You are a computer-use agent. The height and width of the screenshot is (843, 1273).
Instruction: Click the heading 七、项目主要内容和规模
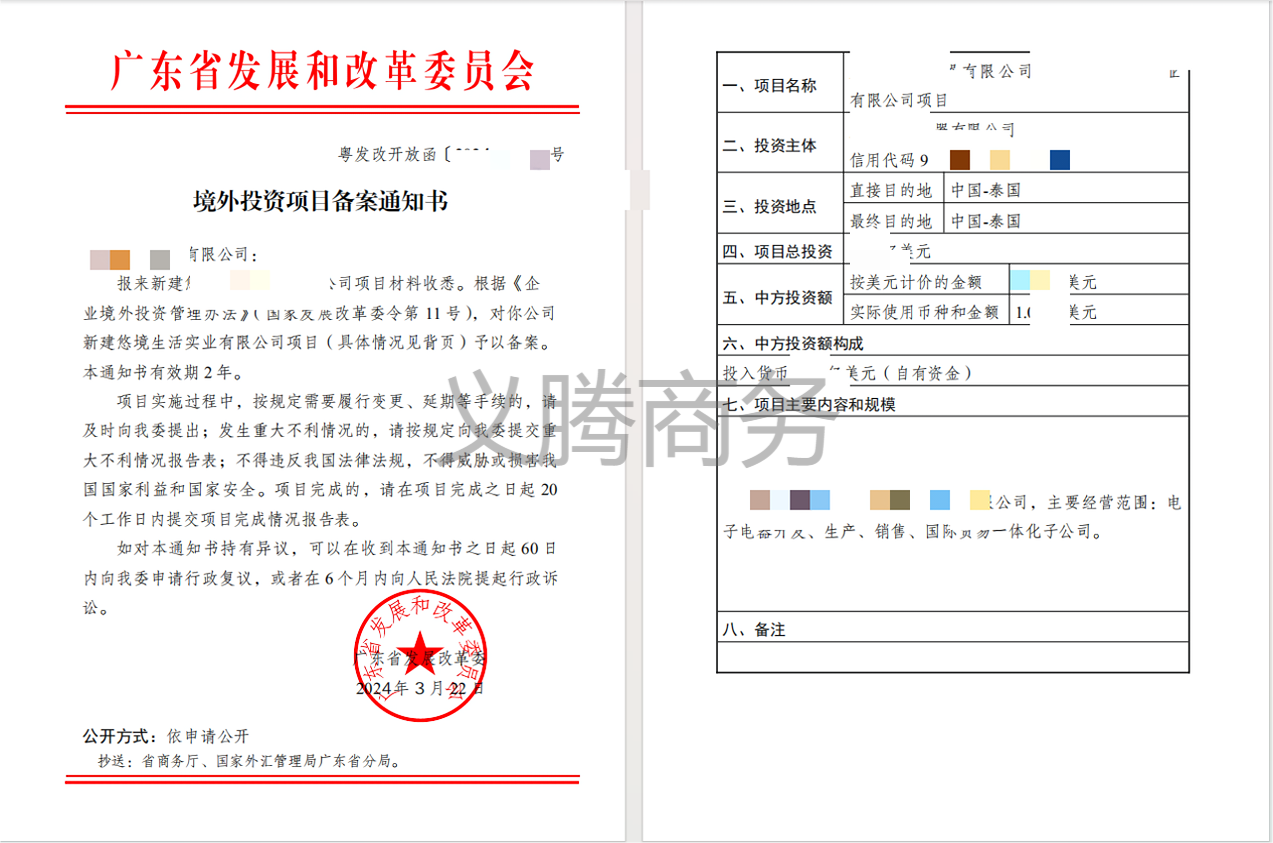coord(808,405)
